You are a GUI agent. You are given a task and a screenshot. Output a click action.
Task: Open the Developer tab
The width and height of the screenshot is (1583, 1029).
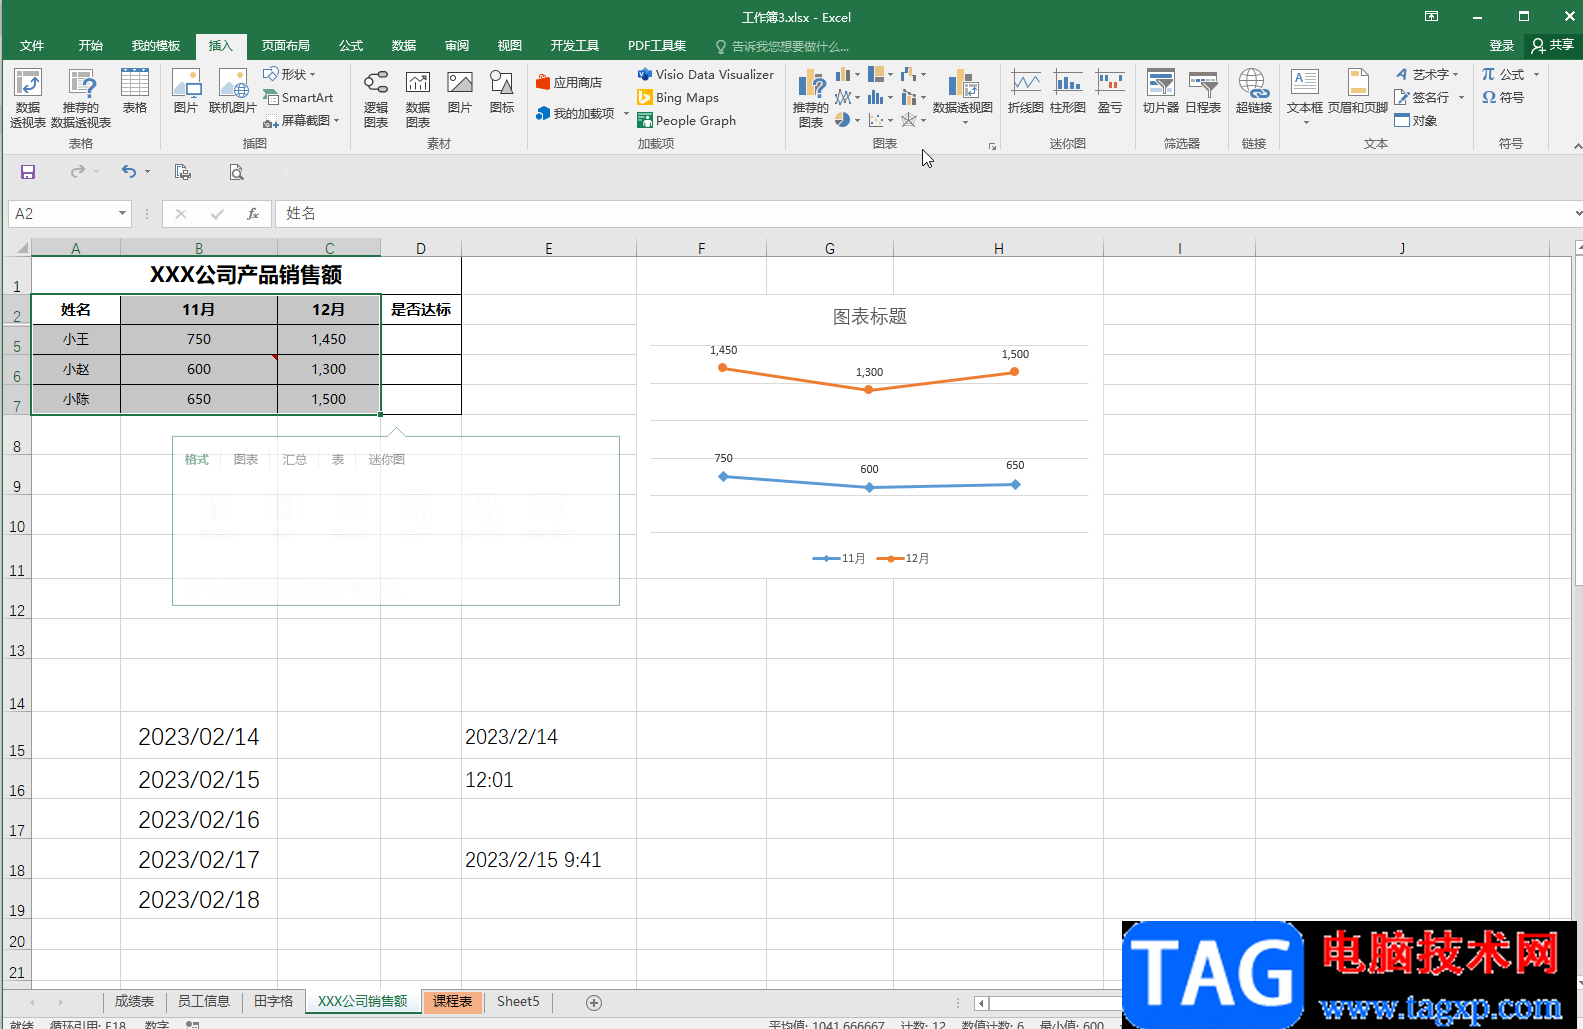tap(575, 46)
